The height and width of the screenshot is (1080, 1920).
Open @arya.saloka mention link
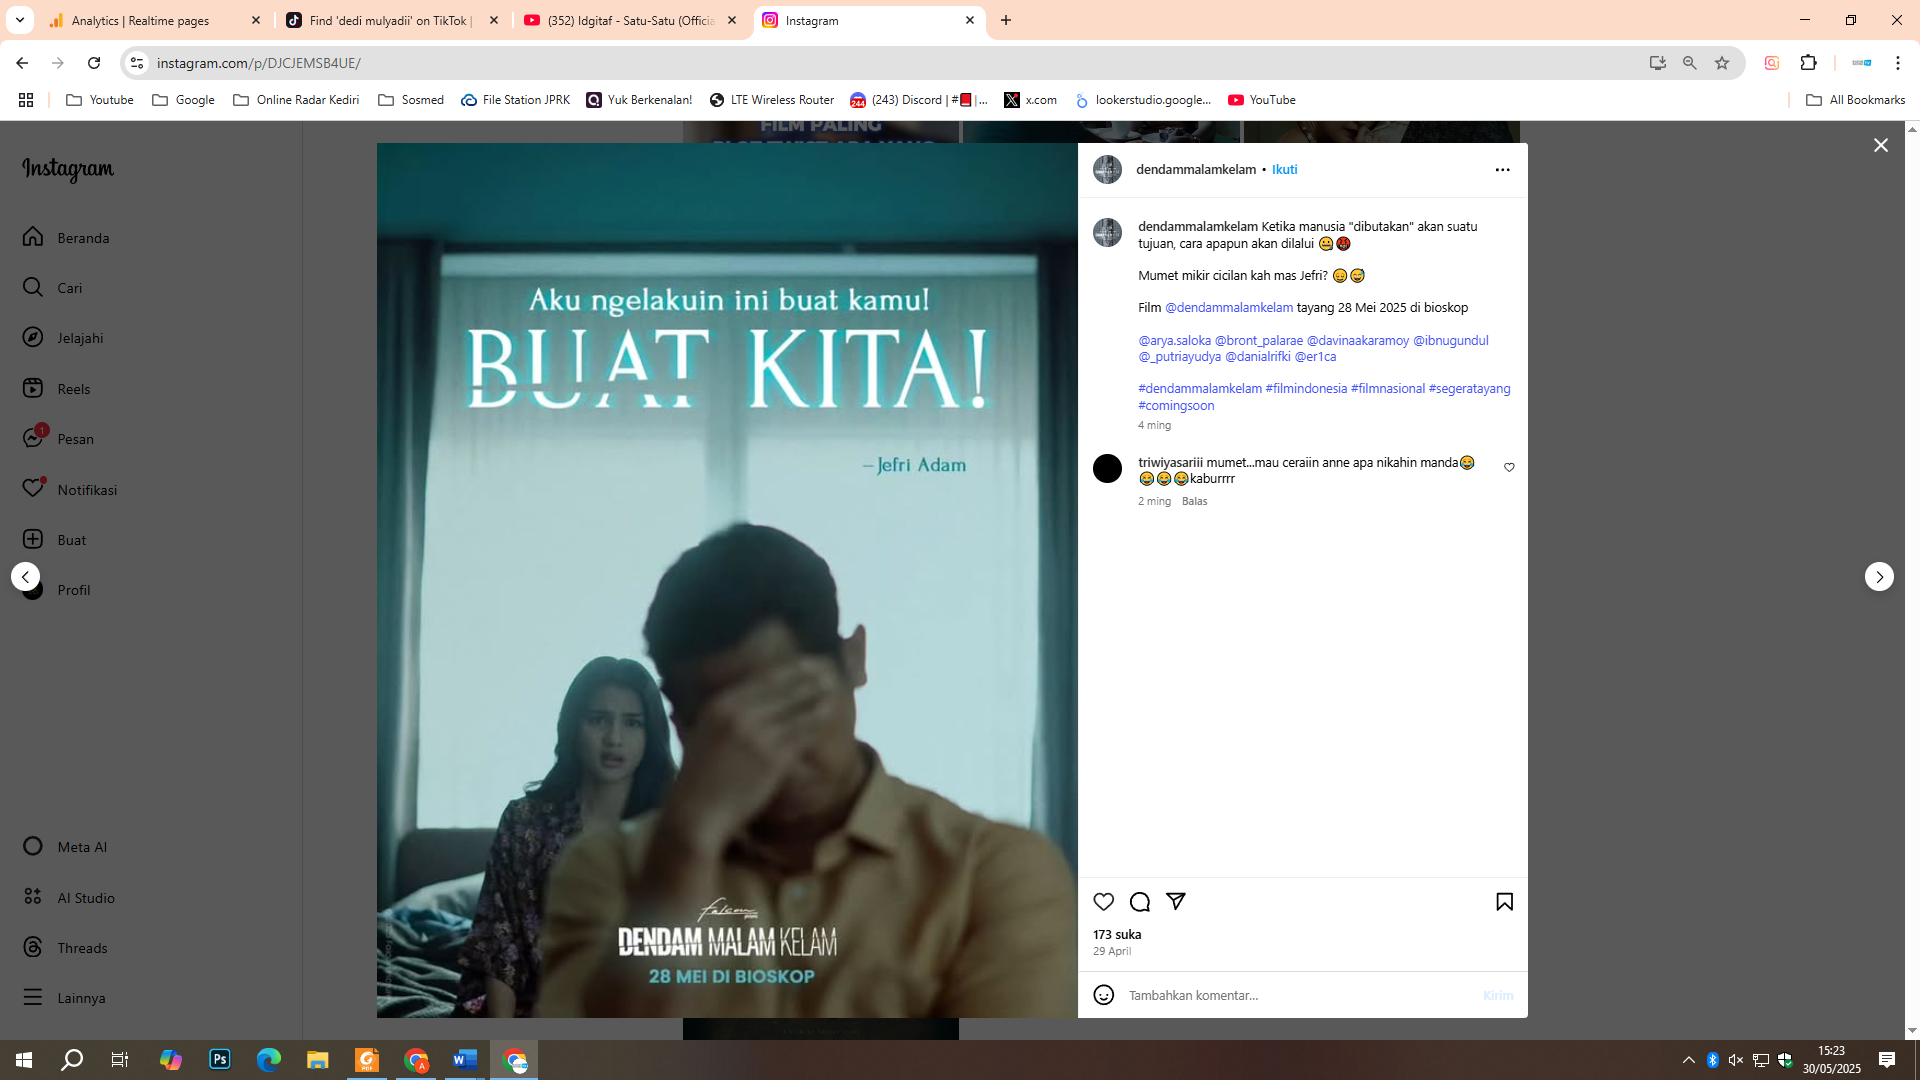click(x=1174, y=341)
